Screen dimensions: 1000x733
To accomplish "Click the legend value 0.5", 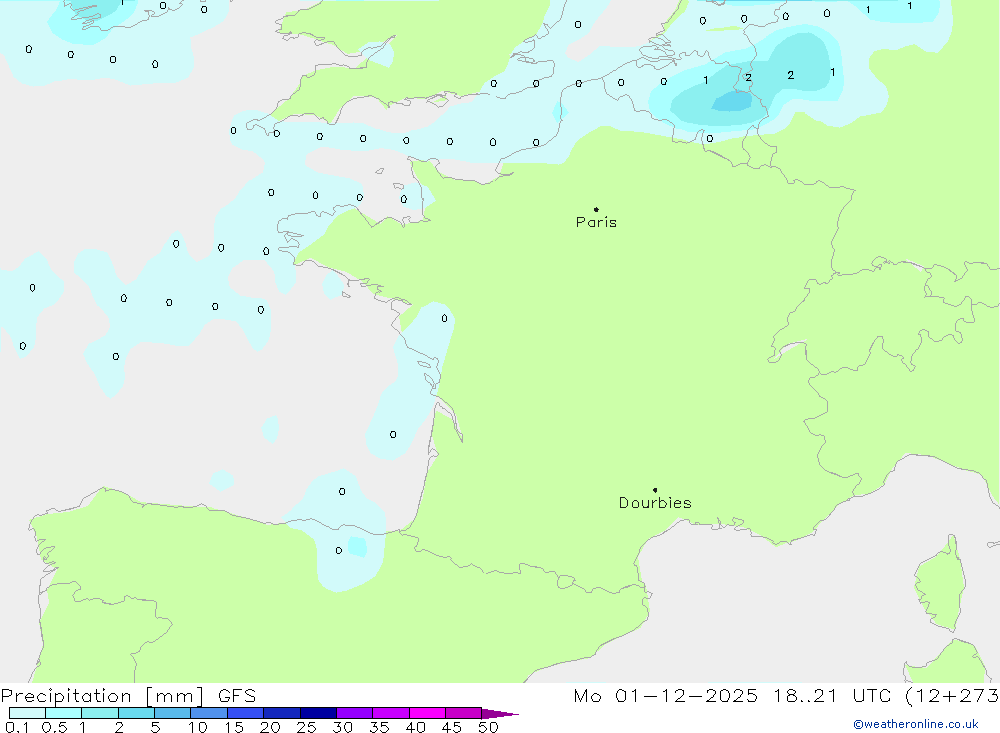I will tap(54, 727).
